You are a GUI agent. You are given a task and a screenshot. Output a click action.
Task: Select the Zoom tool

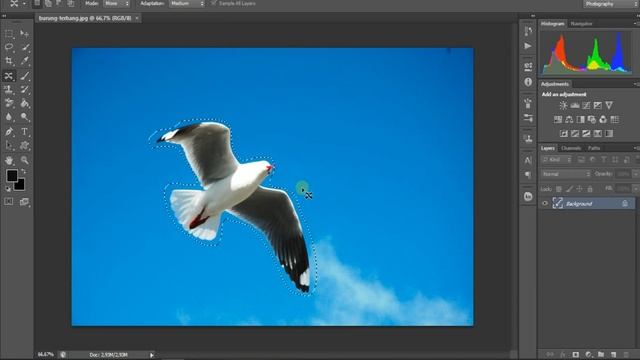coord(24,160)
